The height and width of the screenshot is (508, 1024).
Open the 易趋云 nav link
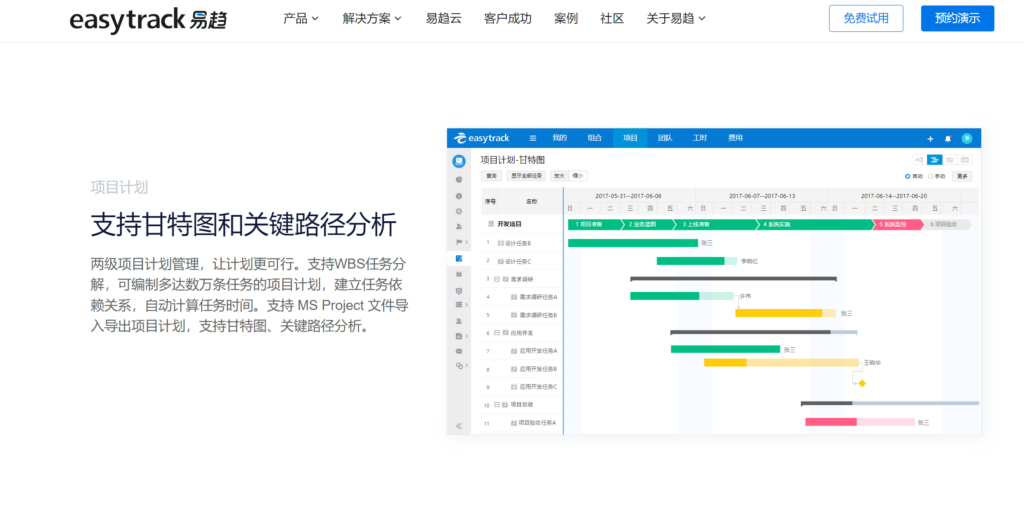click(443, 18)
